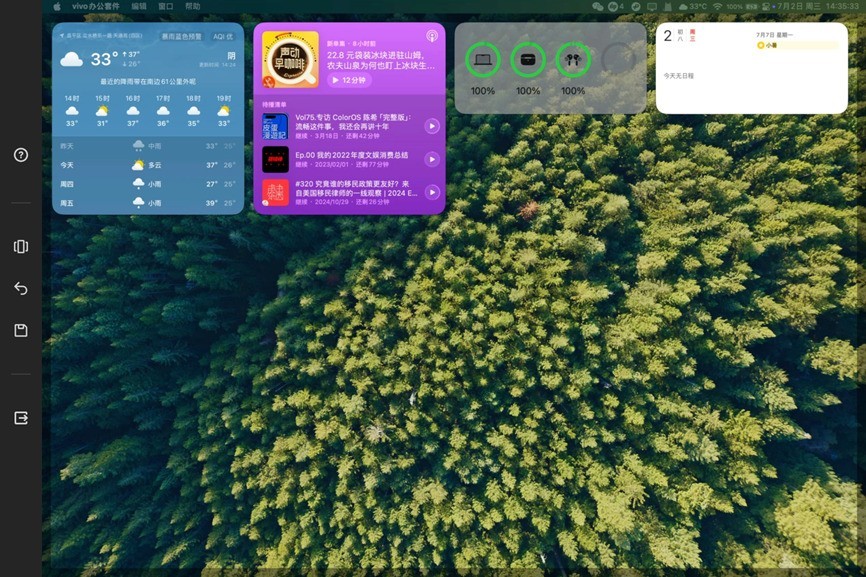Screen dimensions: 866x577
Task: Click the laptop's green 100% battery progress ring
Action: [x=482, y=58]
